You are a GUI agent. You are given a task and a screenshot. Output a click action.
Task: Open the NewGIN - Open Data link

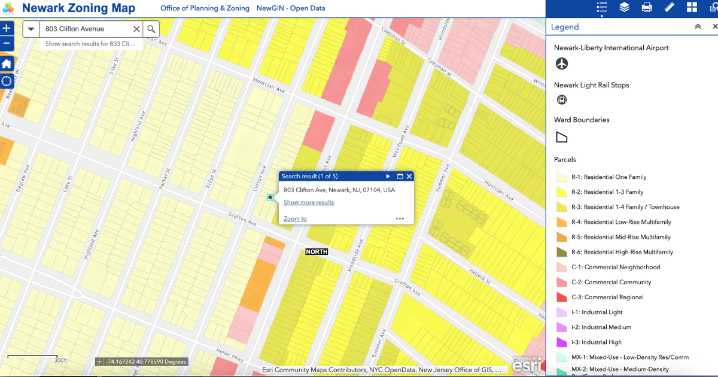[x=291, y=8]
